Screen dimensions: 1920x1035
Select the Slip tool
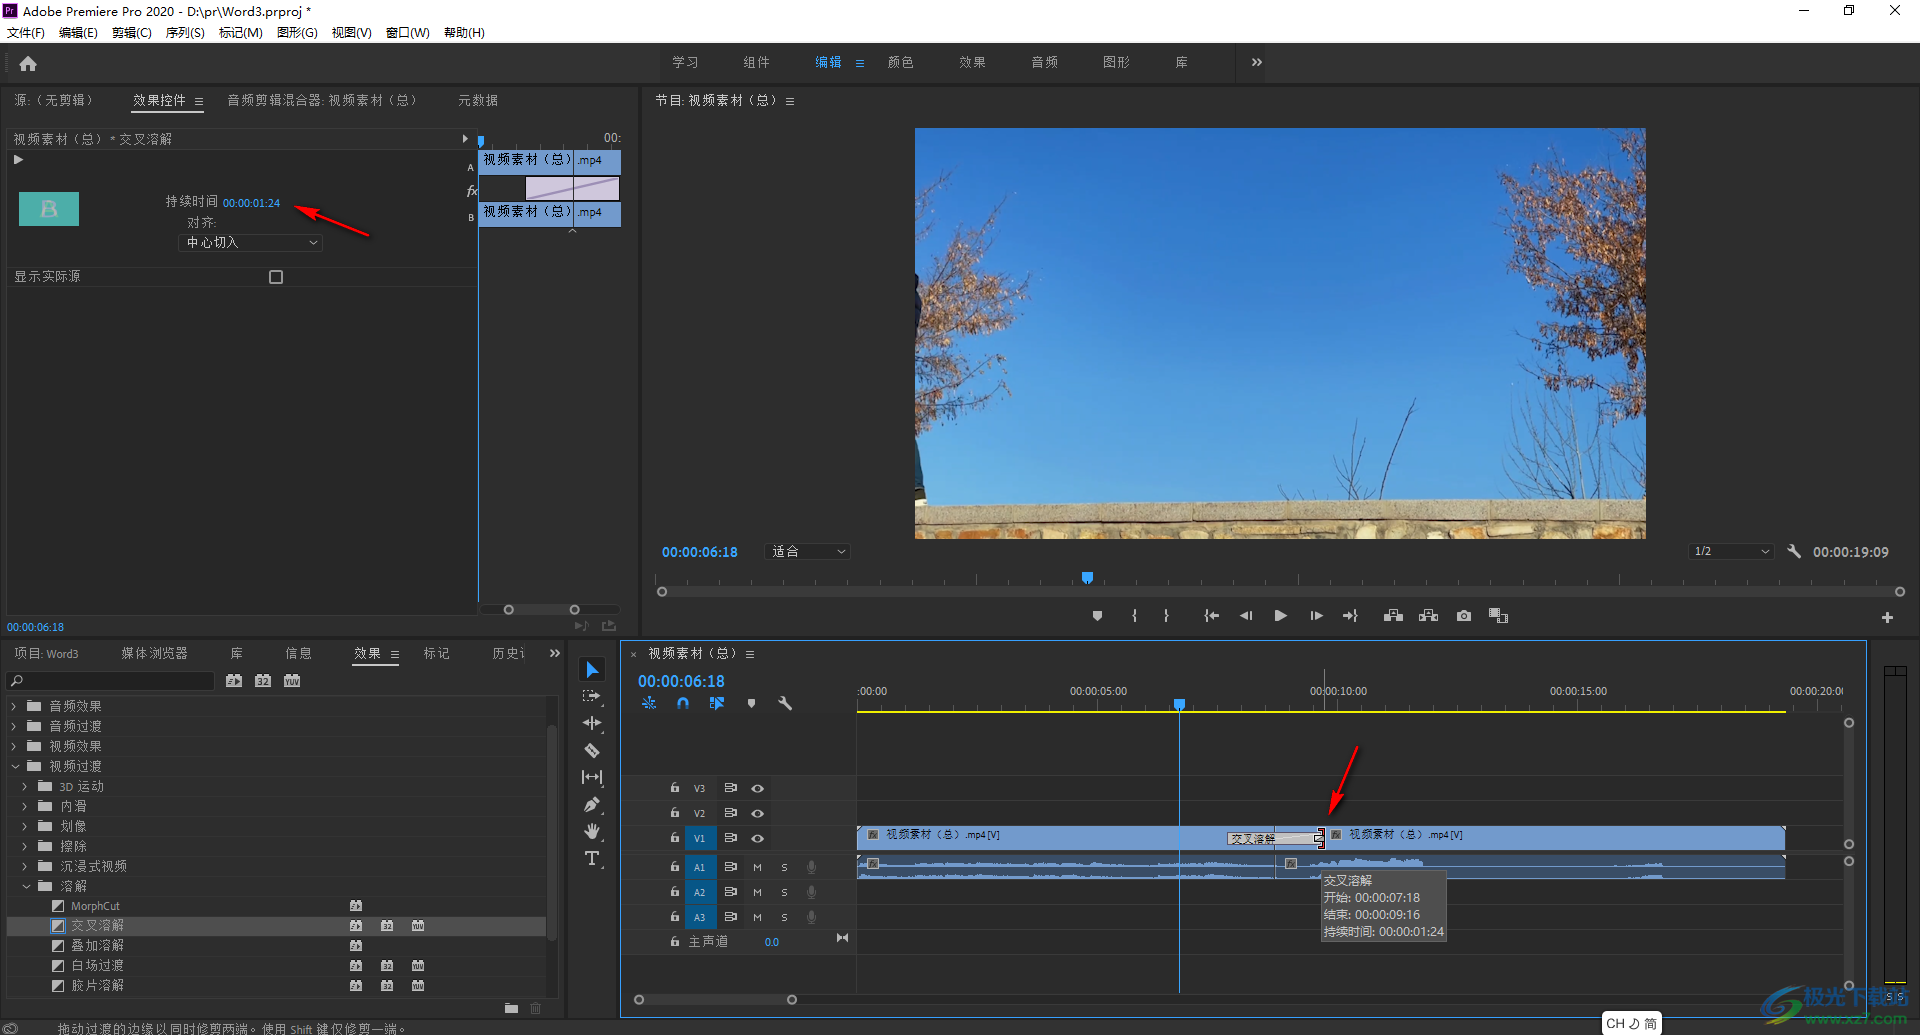point(592,777)
